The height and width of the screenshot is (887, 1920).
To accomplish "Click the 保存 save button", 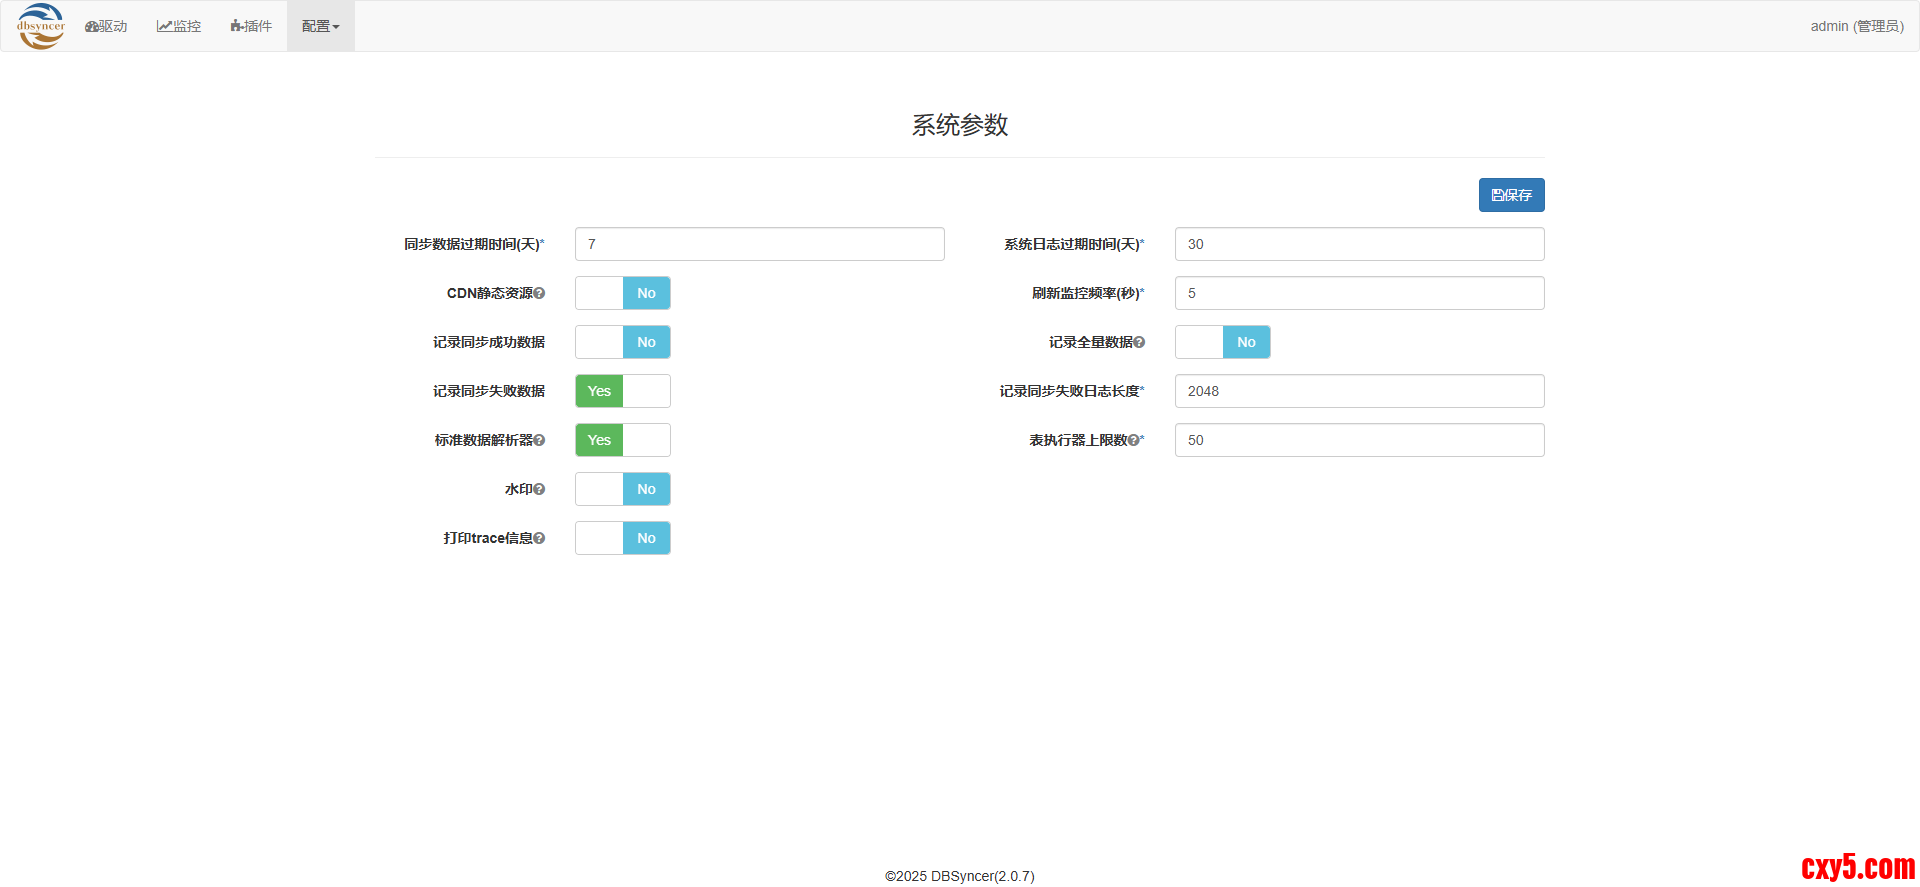I will coord(1511,195).
